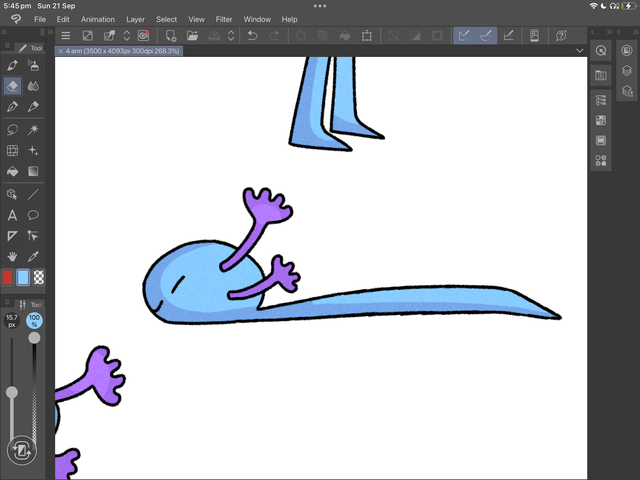
Task: Click the Undo arrow in the command bar
Action: pos(252,36)
